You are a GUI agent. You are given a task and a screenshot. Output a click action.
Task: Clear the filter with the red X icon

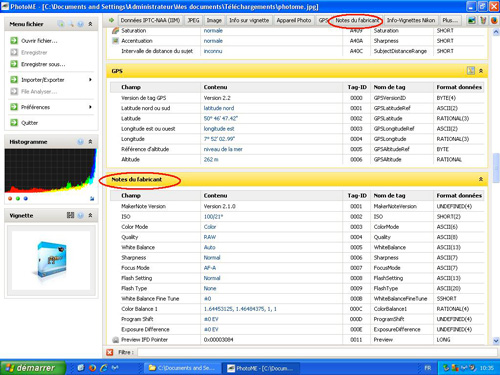click(109, 352)
